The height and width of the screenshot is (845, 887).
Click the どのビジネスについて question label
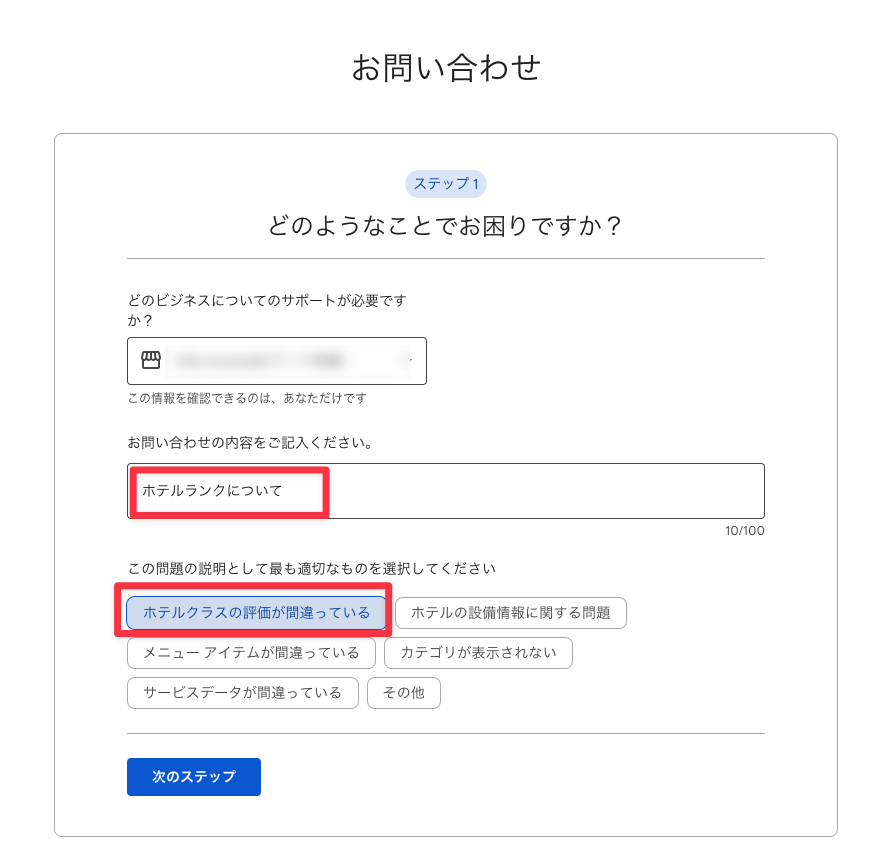click(267, 311)
